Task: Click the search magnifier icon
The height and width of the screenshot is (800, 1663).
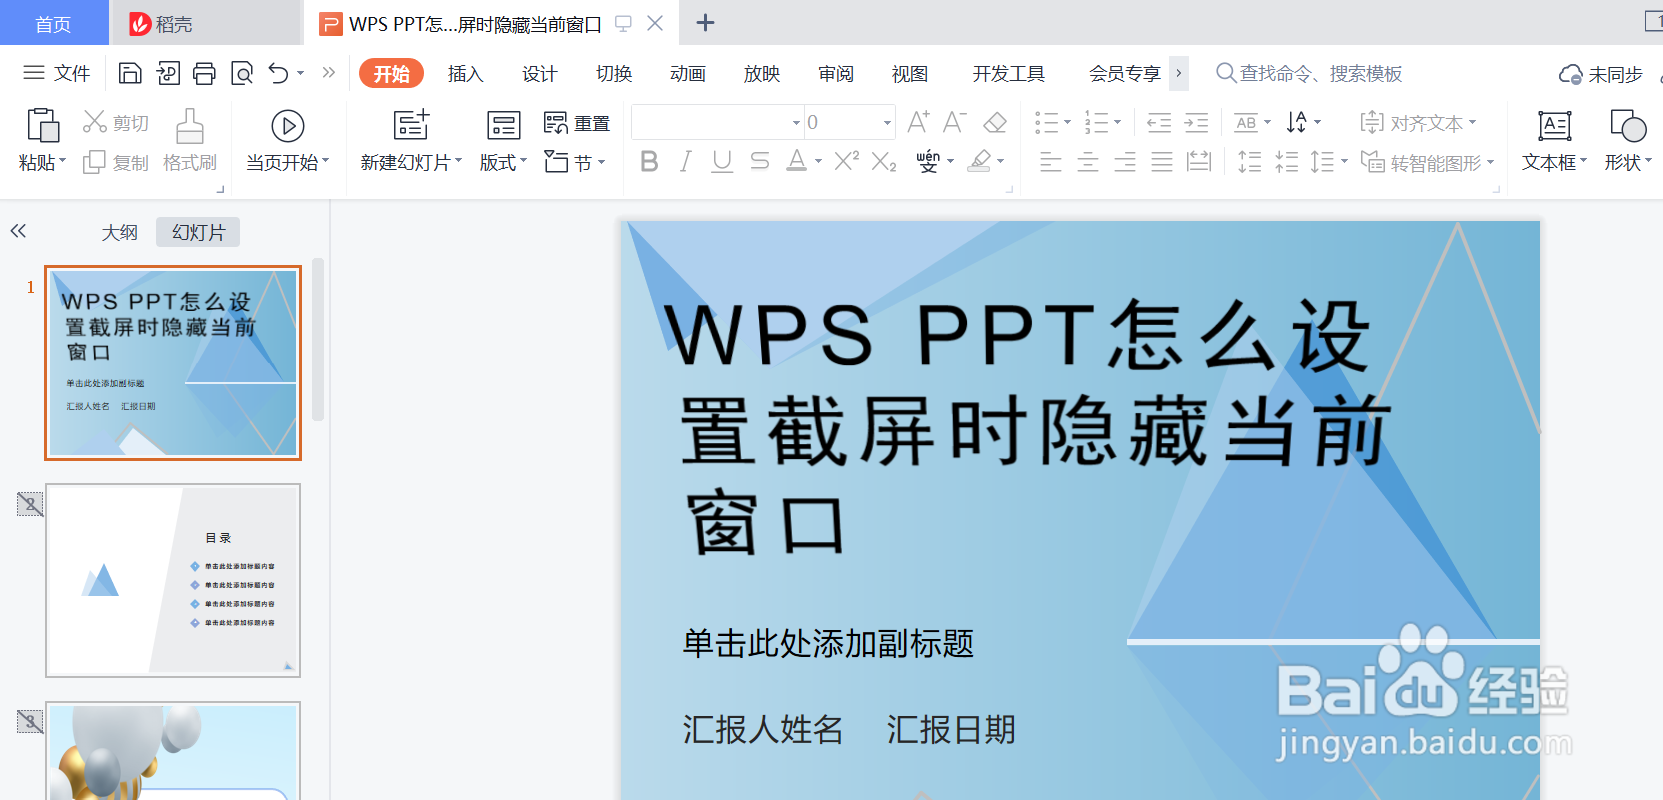Action: point(1225,73)
